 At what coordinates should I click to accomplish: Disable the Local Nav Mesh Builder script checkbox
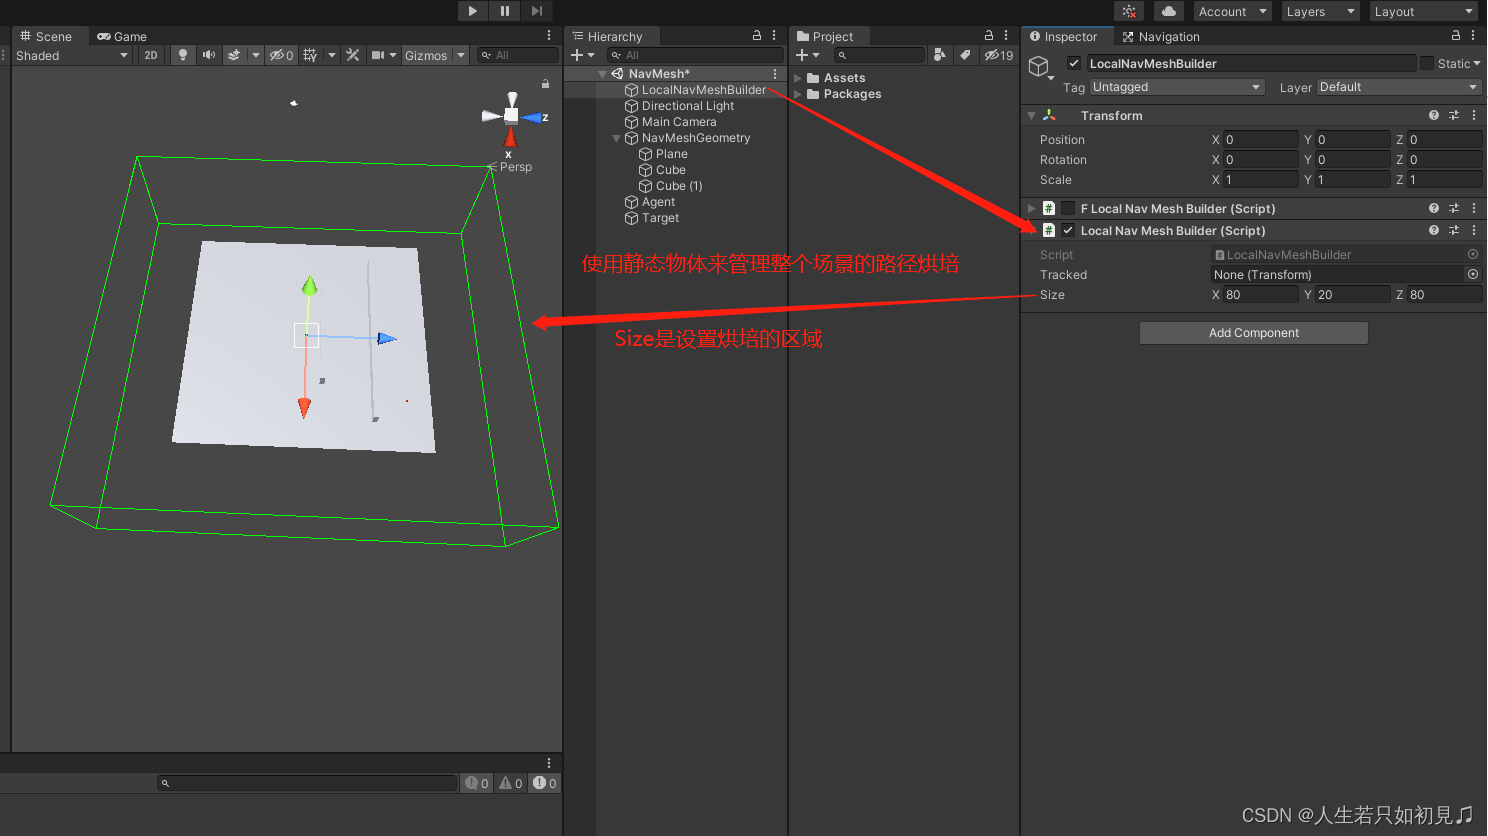pos(1067,230)
